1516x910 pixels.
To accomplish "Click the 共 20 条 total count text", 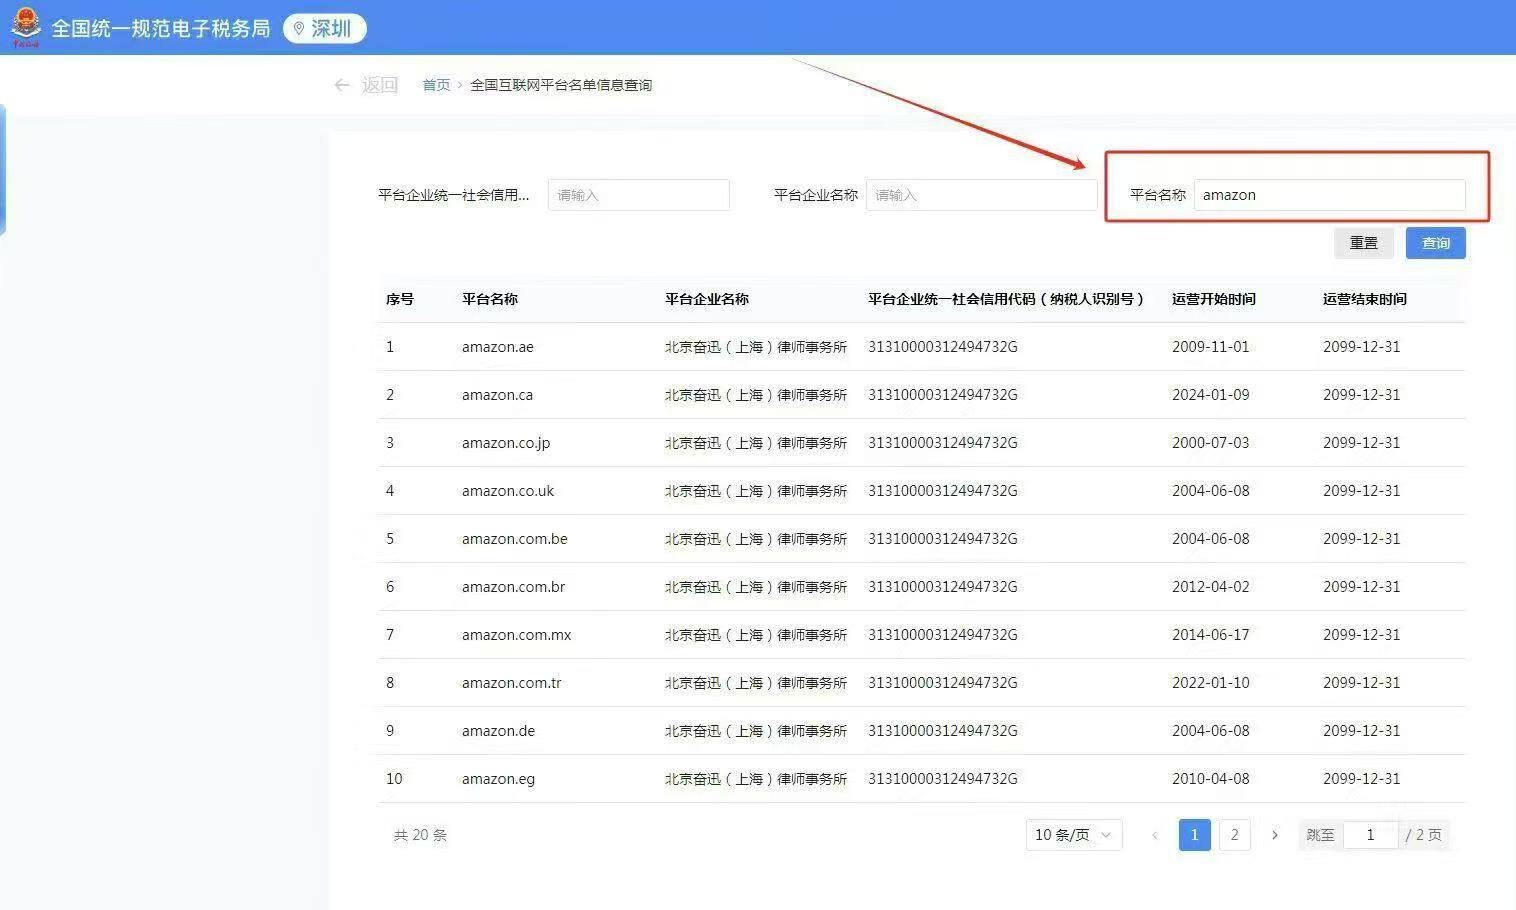I will click(420, 835).
